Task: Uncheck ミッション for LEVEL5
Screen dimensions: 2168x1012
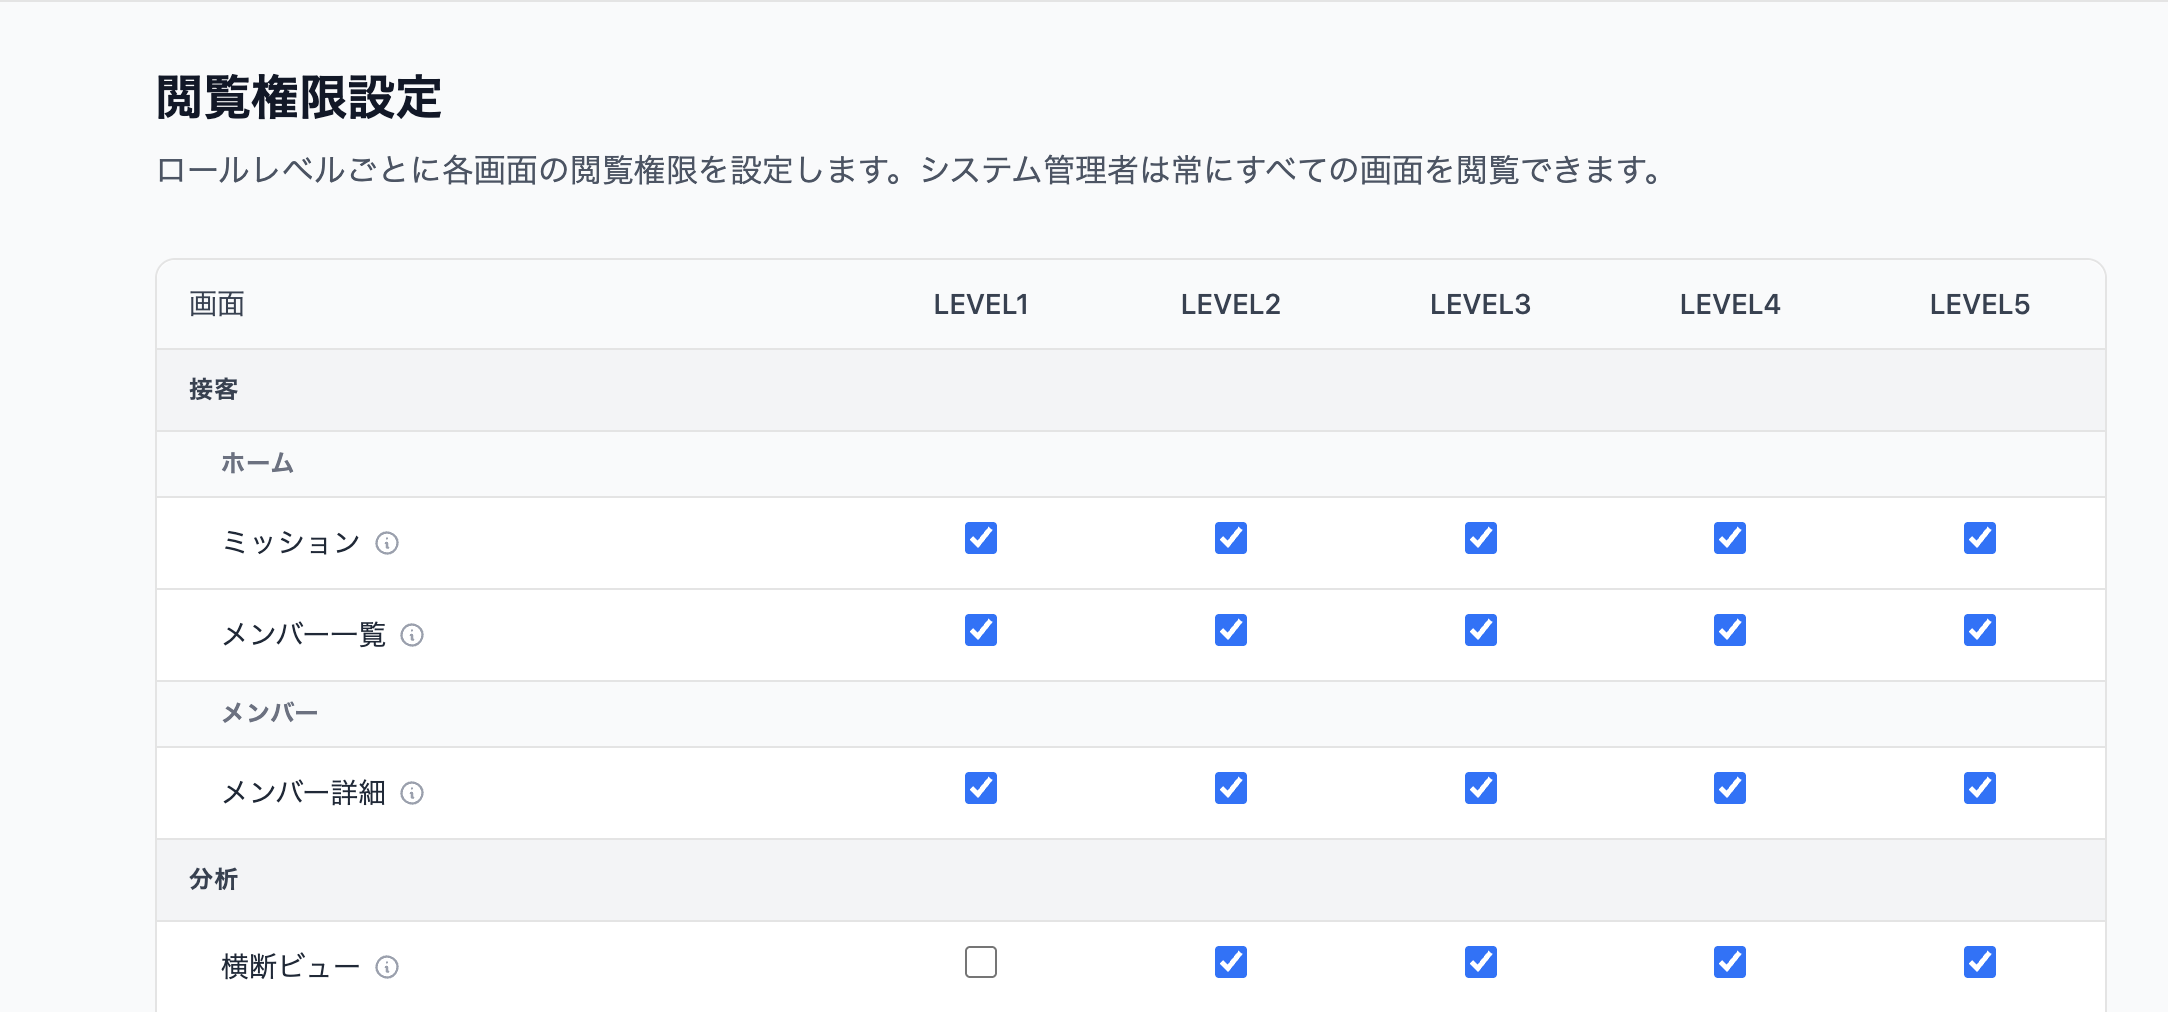Action: tap(1980, 538)
